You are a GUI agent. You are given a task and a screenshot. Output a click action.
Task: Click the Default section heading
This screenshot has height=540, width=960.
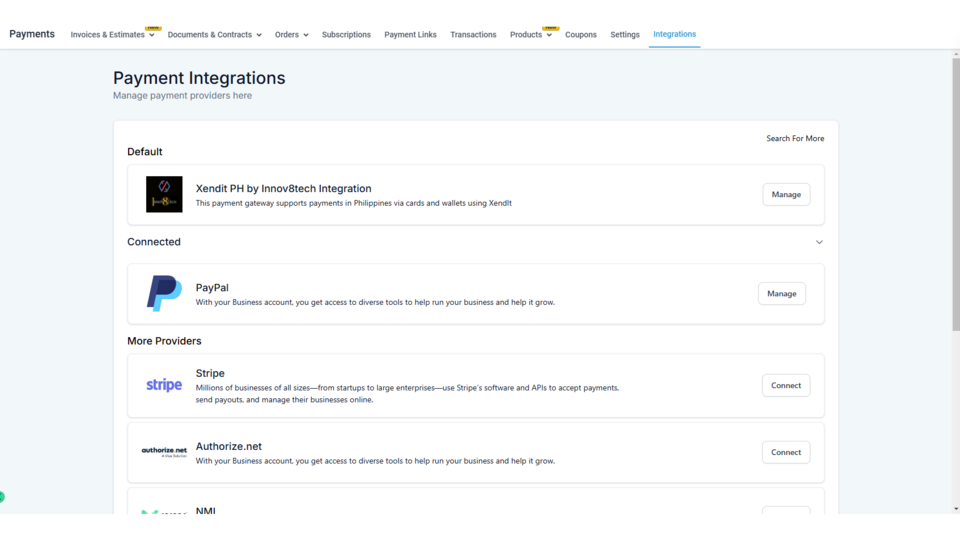(144, 152)
